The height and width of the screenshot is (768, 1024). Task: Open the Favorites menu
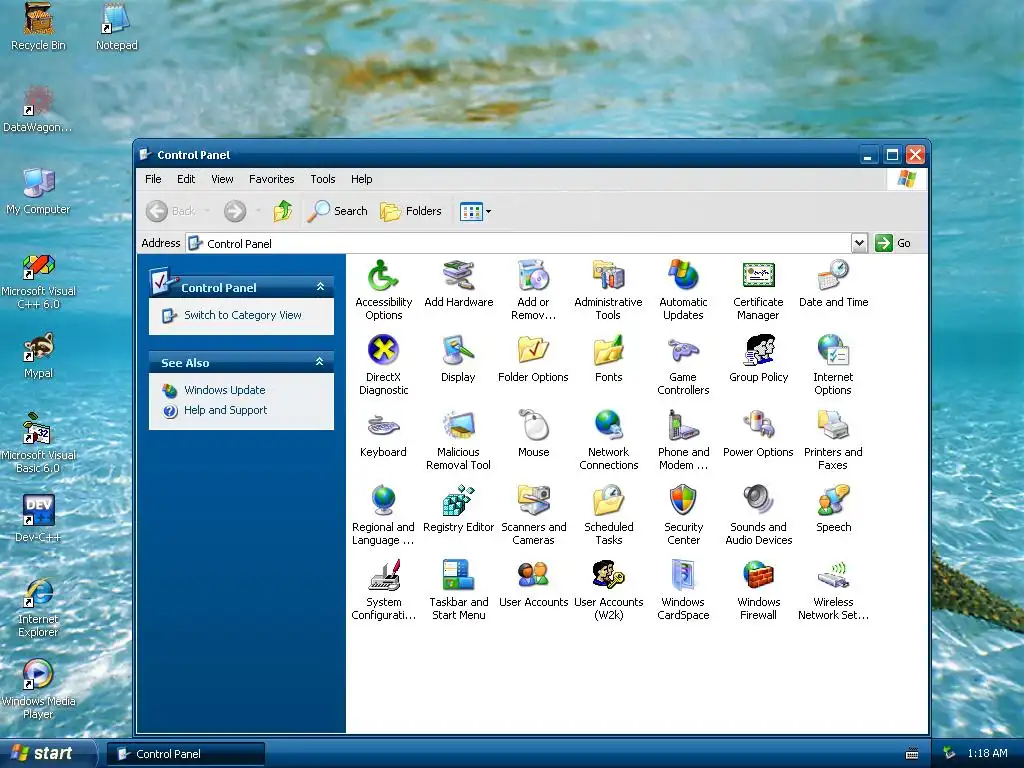point(272,179)
